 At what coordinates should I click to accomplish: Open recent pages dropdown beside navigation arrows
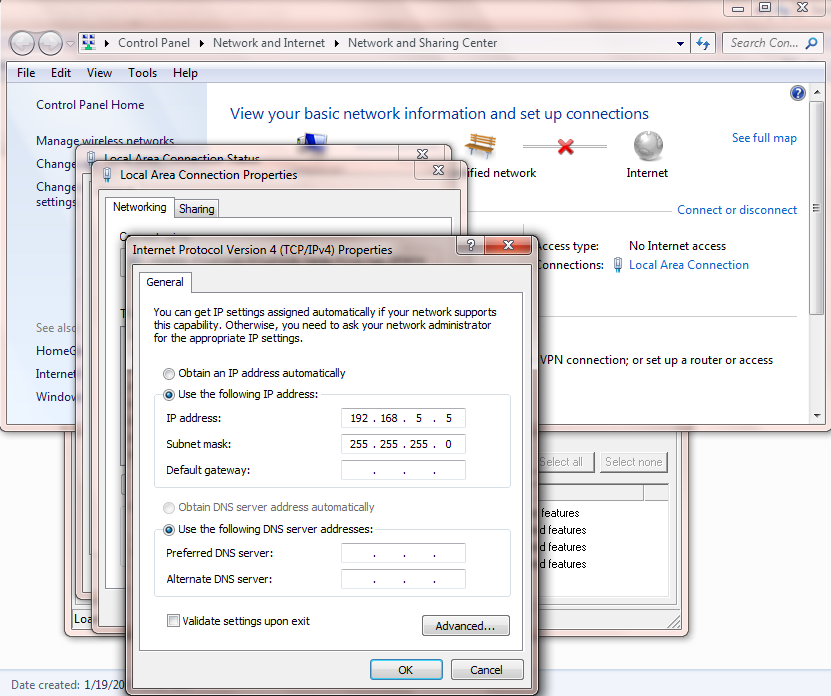70,44
